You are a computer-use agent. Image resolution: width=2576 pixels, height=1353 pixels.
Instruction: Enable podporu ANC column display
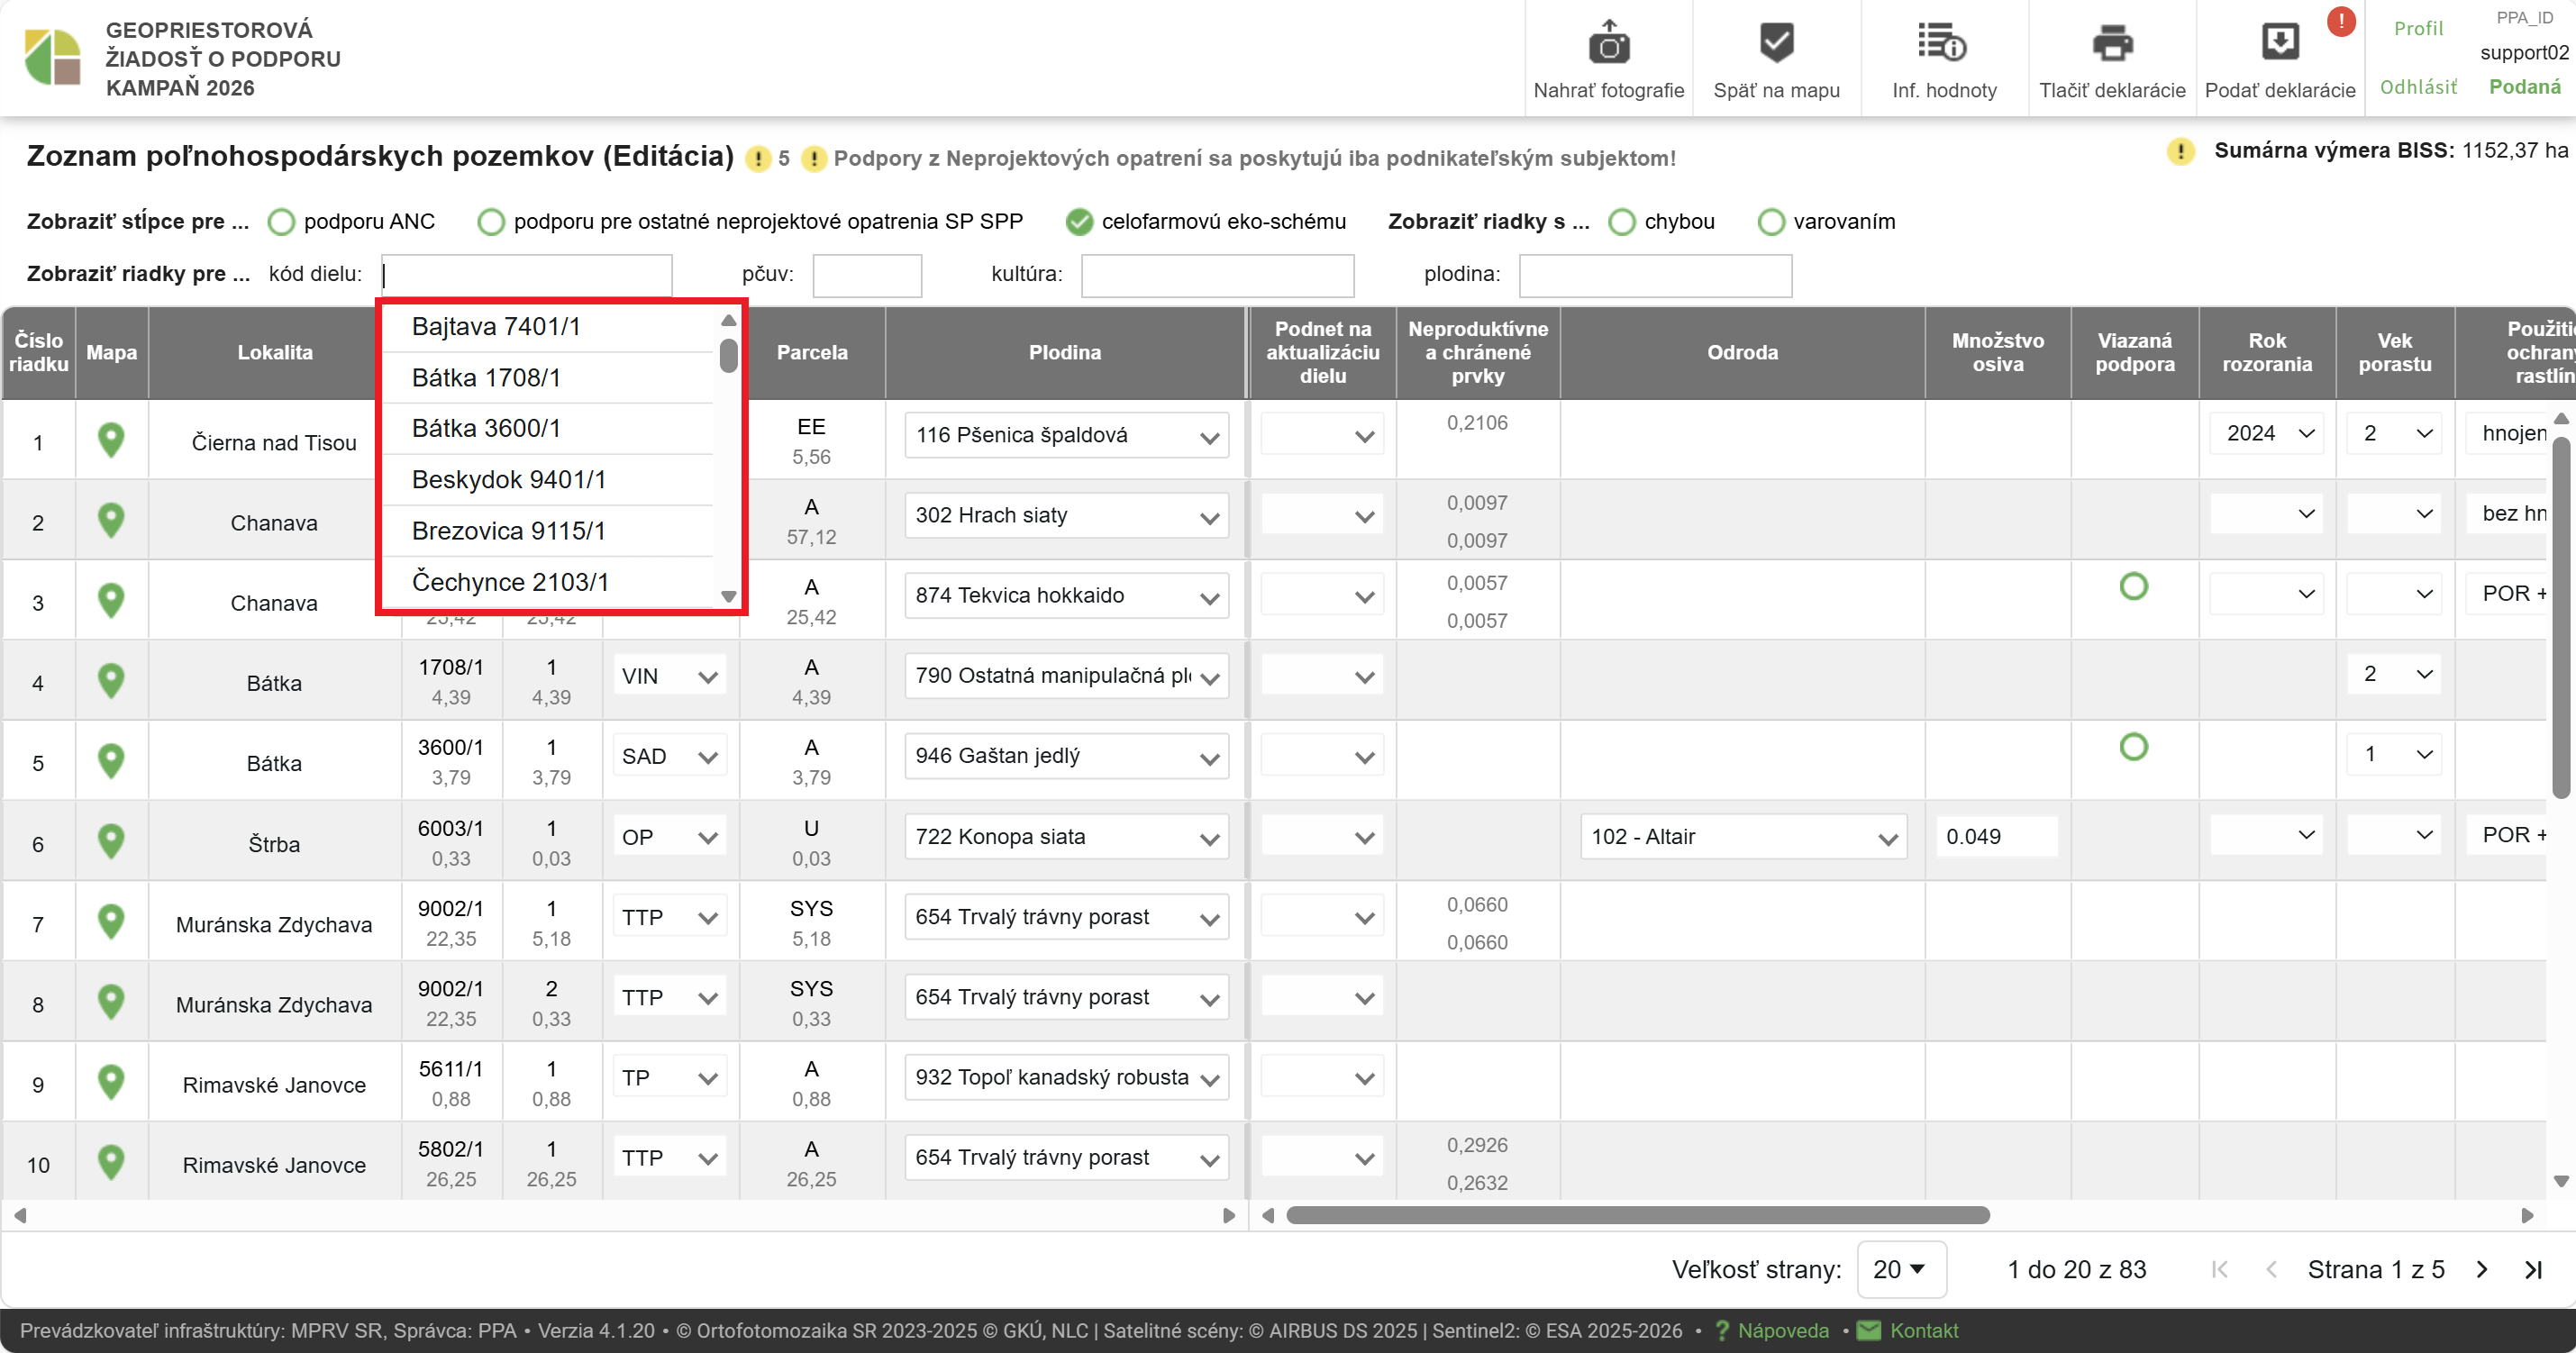coord(282,222)
